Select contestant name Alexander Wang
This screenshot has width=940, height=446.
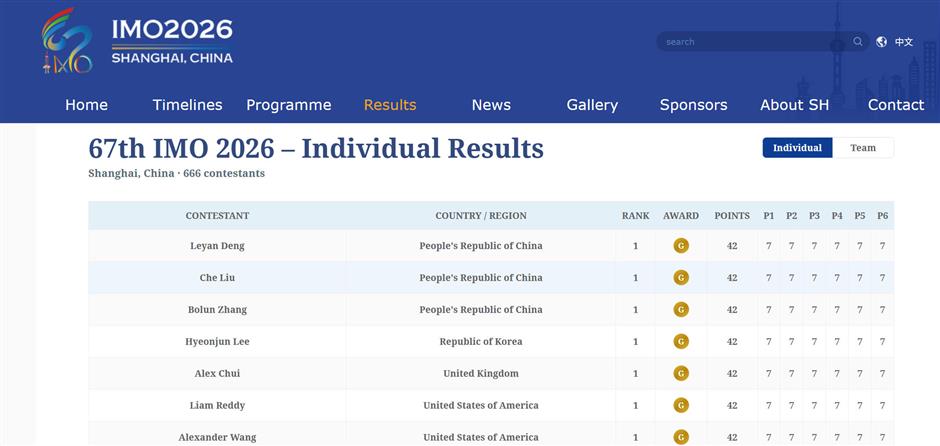pyautogui.click(x=217, y=438)
